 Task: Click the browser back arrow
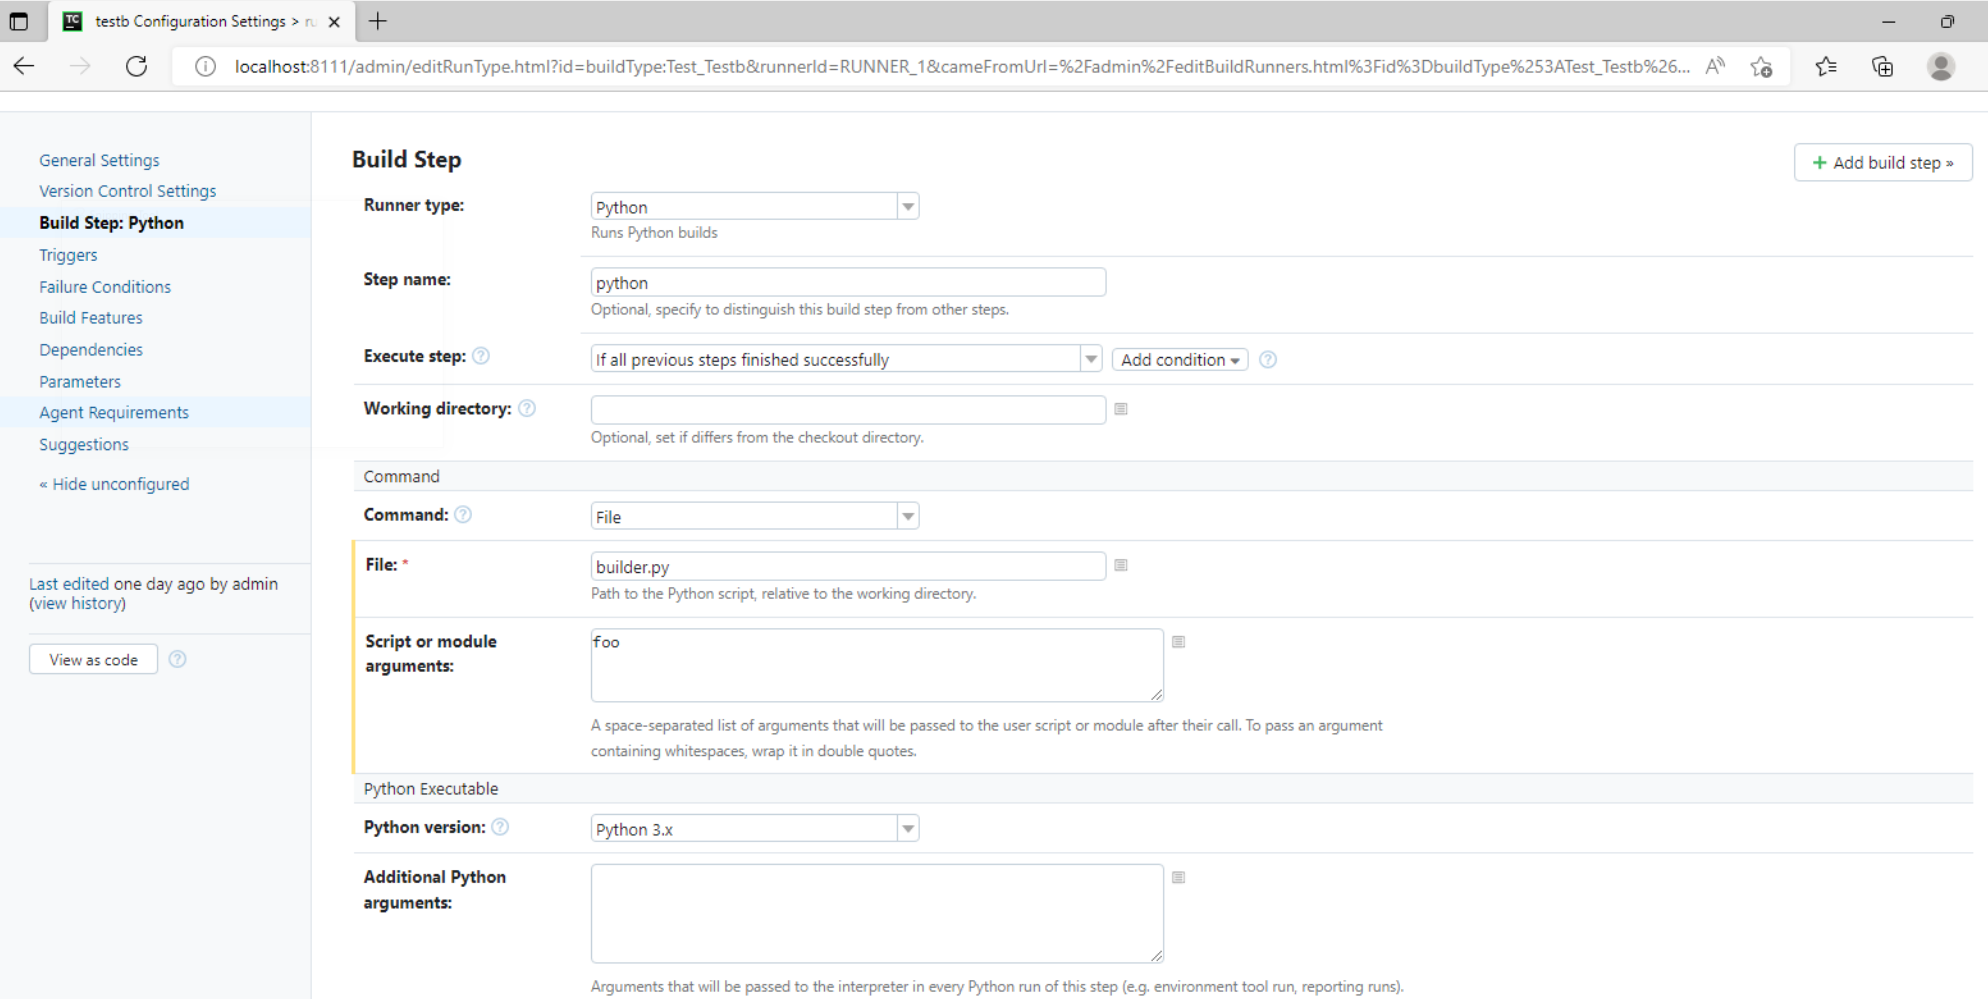click(24, 66)
